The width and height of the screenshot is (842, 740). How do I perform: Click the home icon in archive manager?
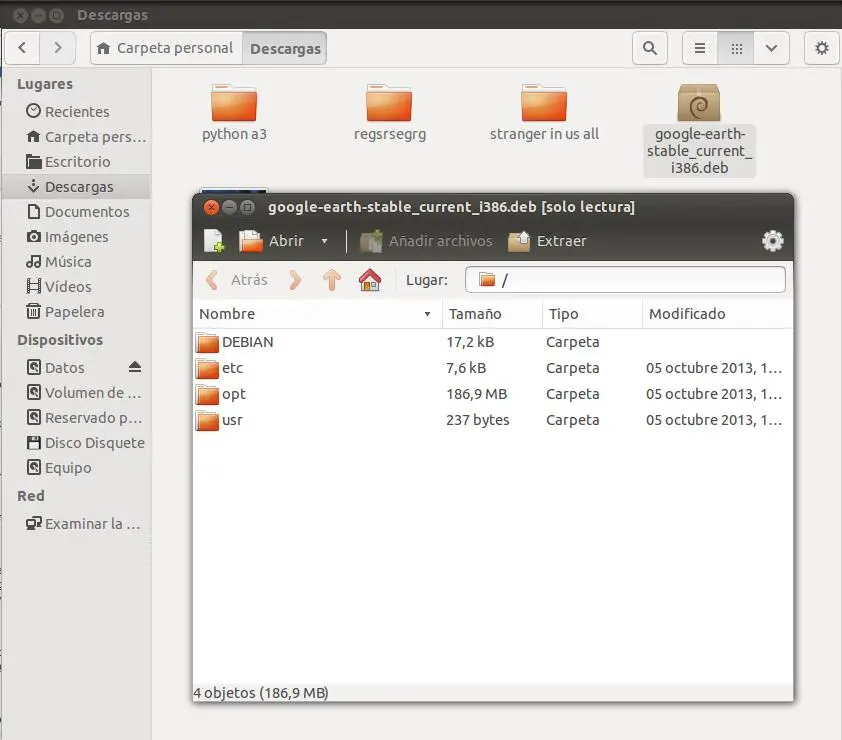click(370, 280)
